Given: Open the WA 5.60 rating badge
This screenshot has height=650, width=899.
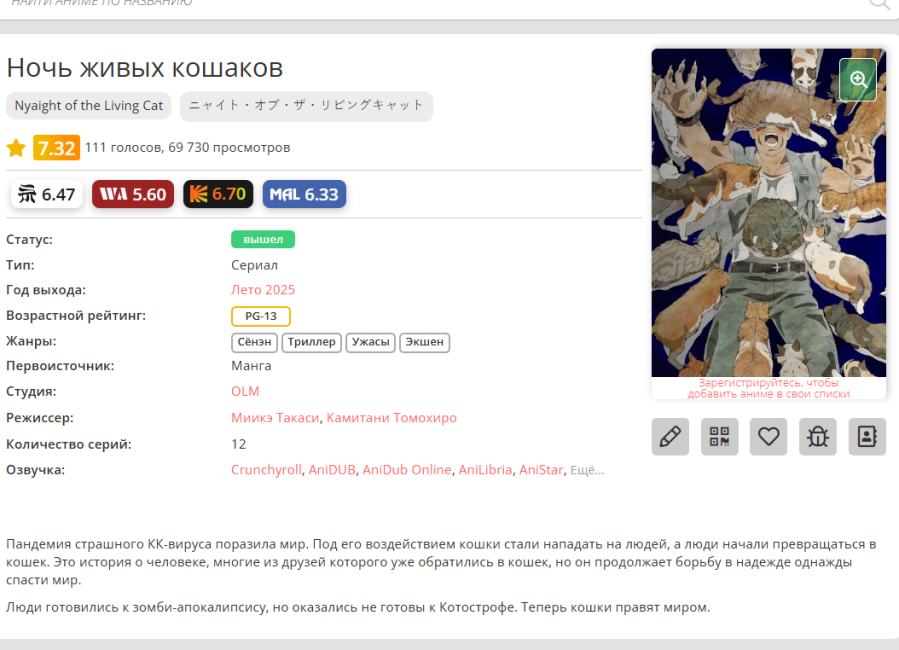Looking at the screenshot, I should pyautogui.click(x=133, y=194).
